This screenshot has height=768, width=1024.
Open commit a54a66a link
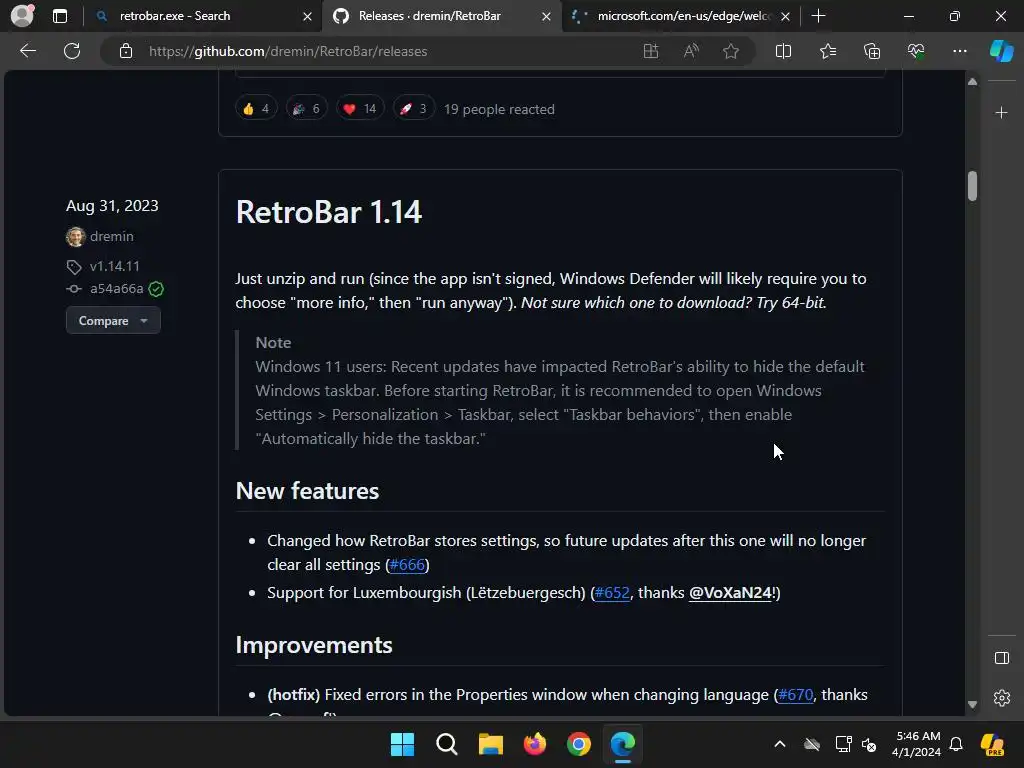116,289
